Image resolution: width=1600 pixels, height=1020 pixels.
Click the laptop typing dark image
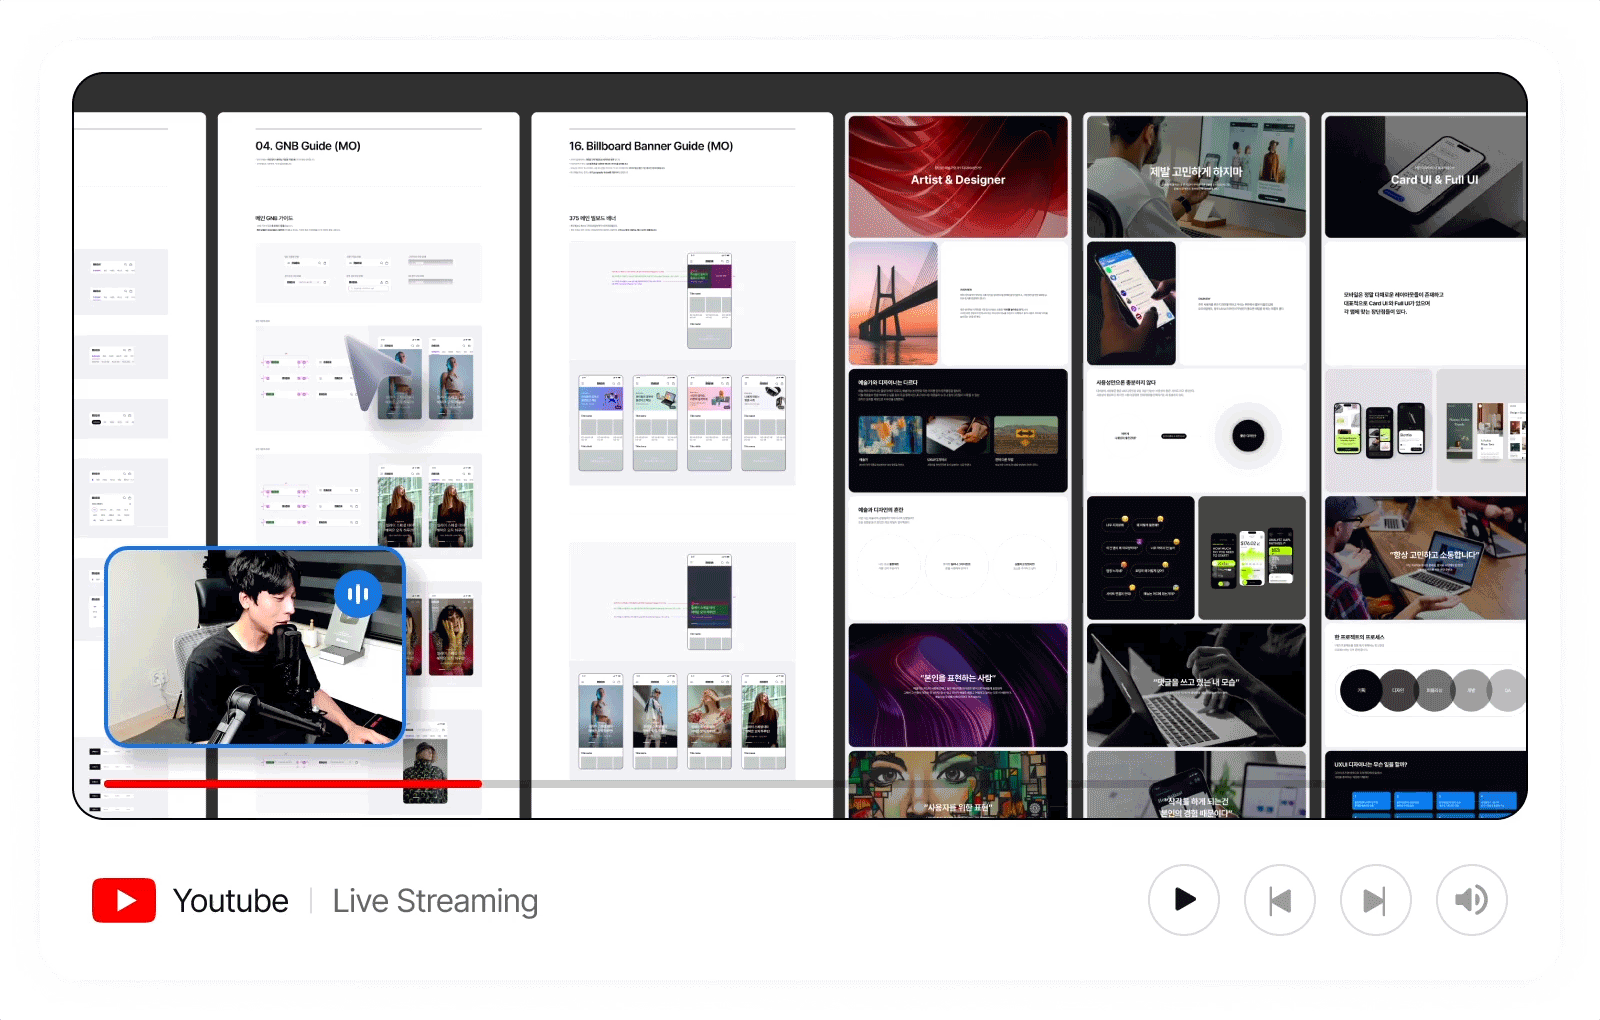pos(1196,685)
